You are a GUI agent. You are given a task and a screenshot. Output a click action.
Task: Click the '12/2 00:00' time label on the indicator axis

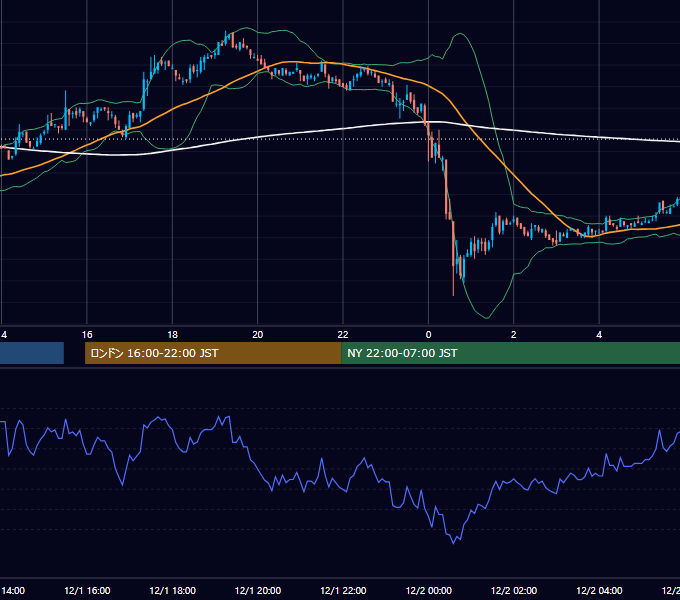(x=428, y=590)
